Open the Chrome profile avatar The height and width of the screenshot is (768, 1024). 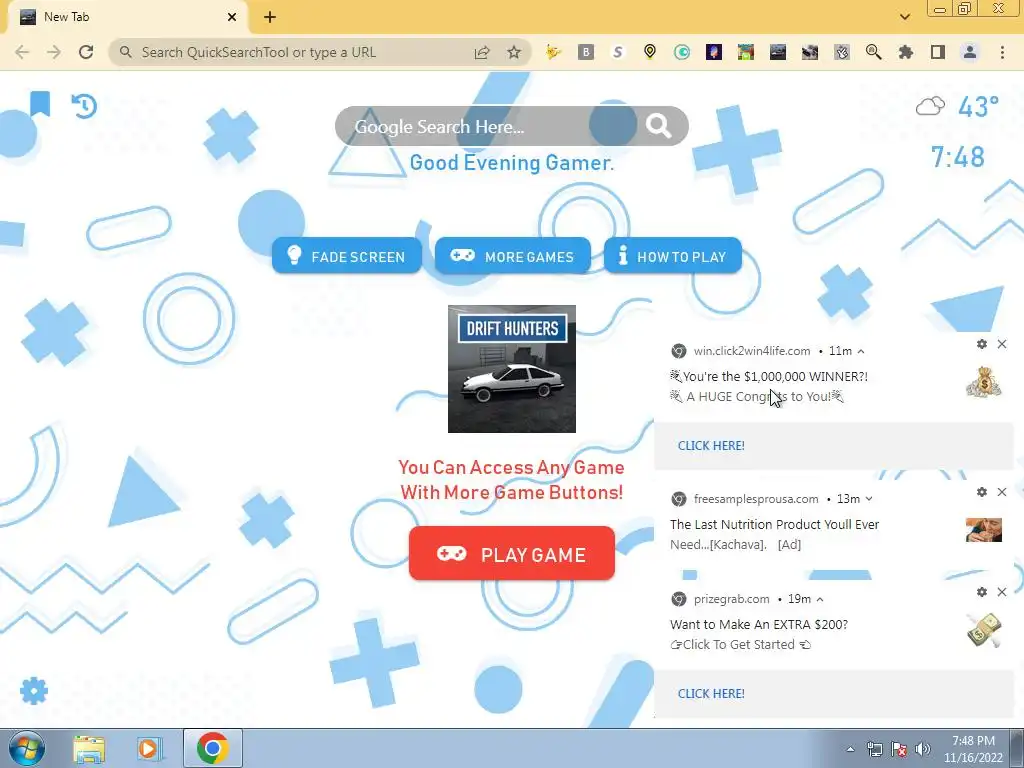(x=970, y=52)
